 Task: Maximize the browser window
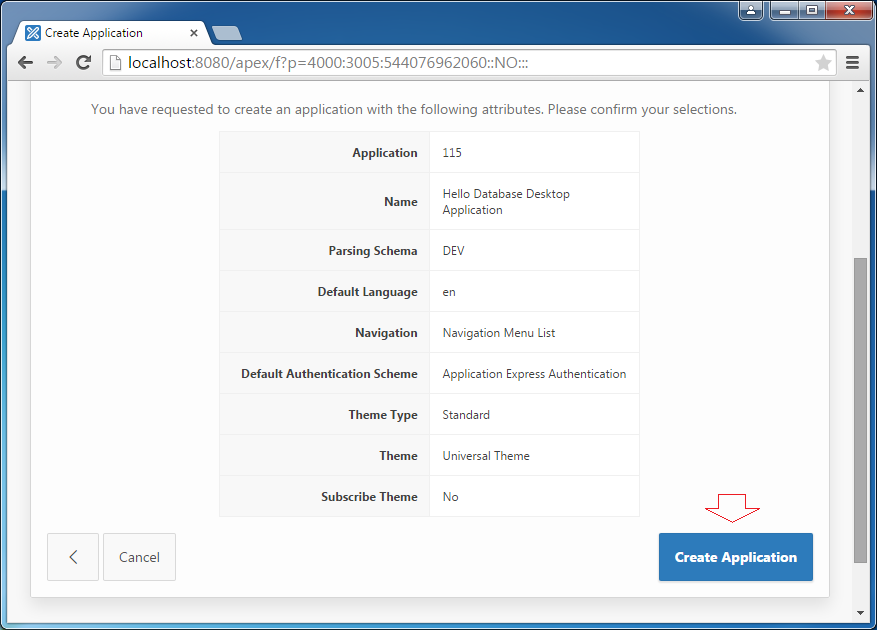(812, 10)
